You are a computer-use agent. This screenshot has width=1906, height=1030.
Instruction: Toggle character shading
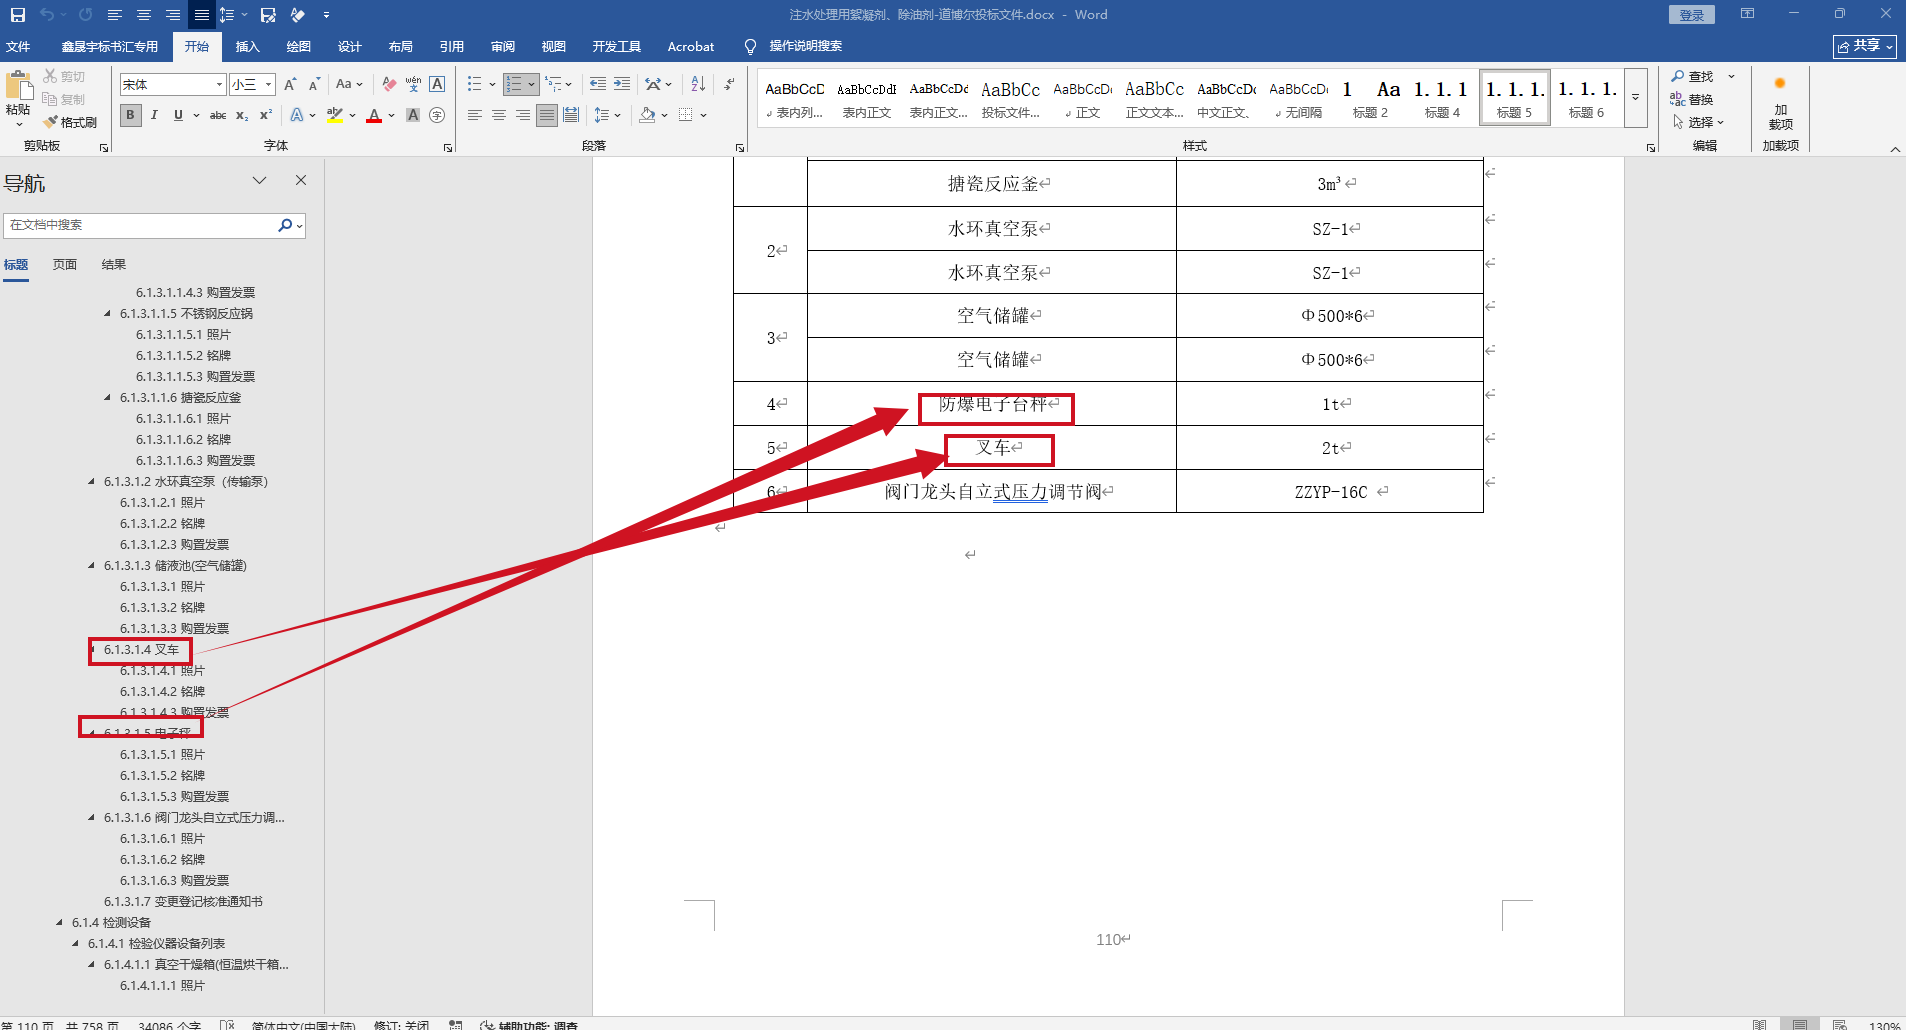pos(413,115)
